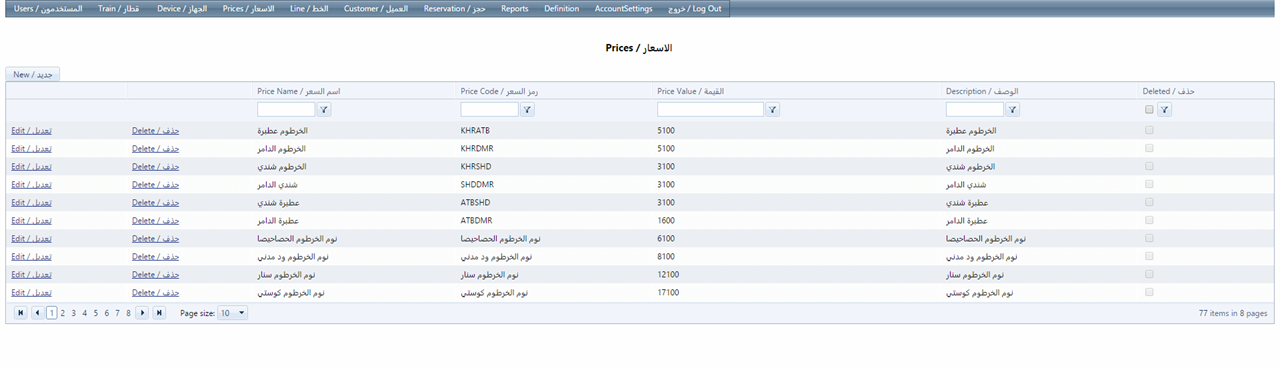Toggle the Deleted filter checkbox
This screenshot has height=370, width=1280.
[1149, 110]
